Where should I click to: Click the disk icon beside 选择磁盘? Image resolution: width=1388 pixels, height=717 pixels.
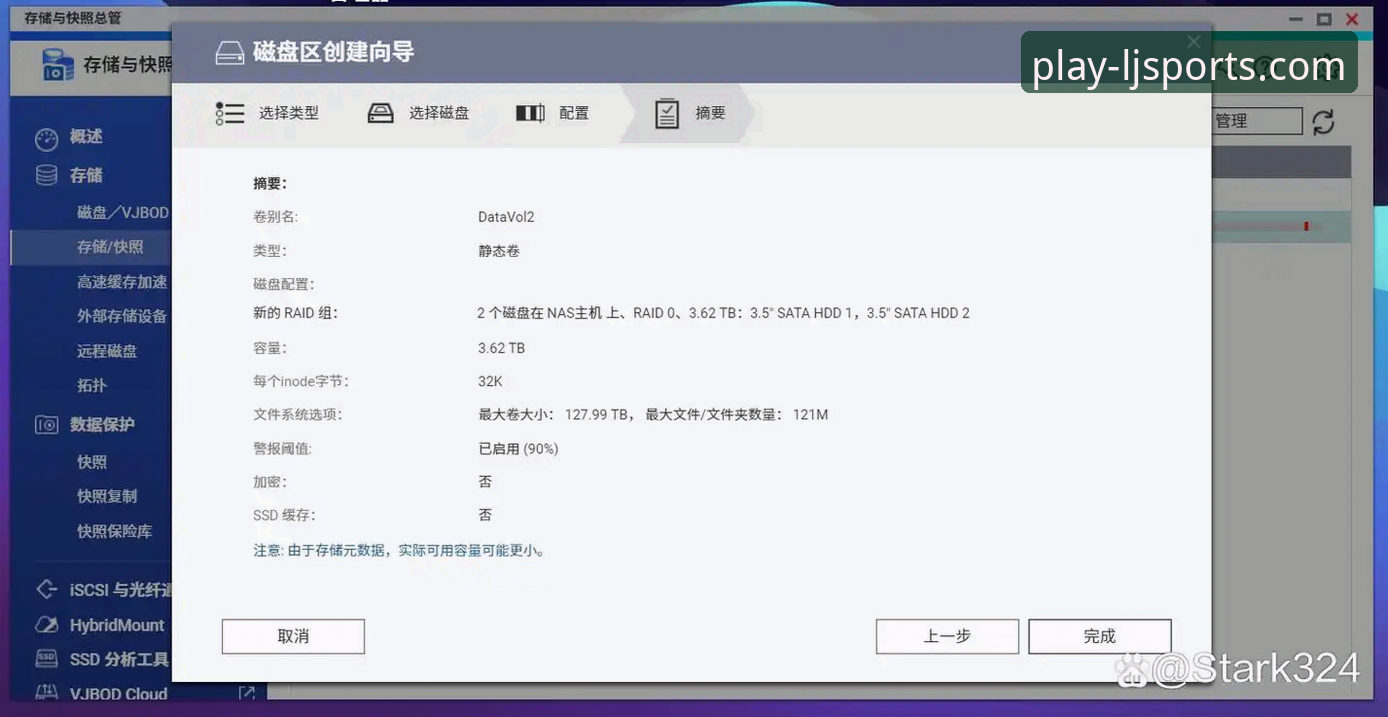pos(381,113)
